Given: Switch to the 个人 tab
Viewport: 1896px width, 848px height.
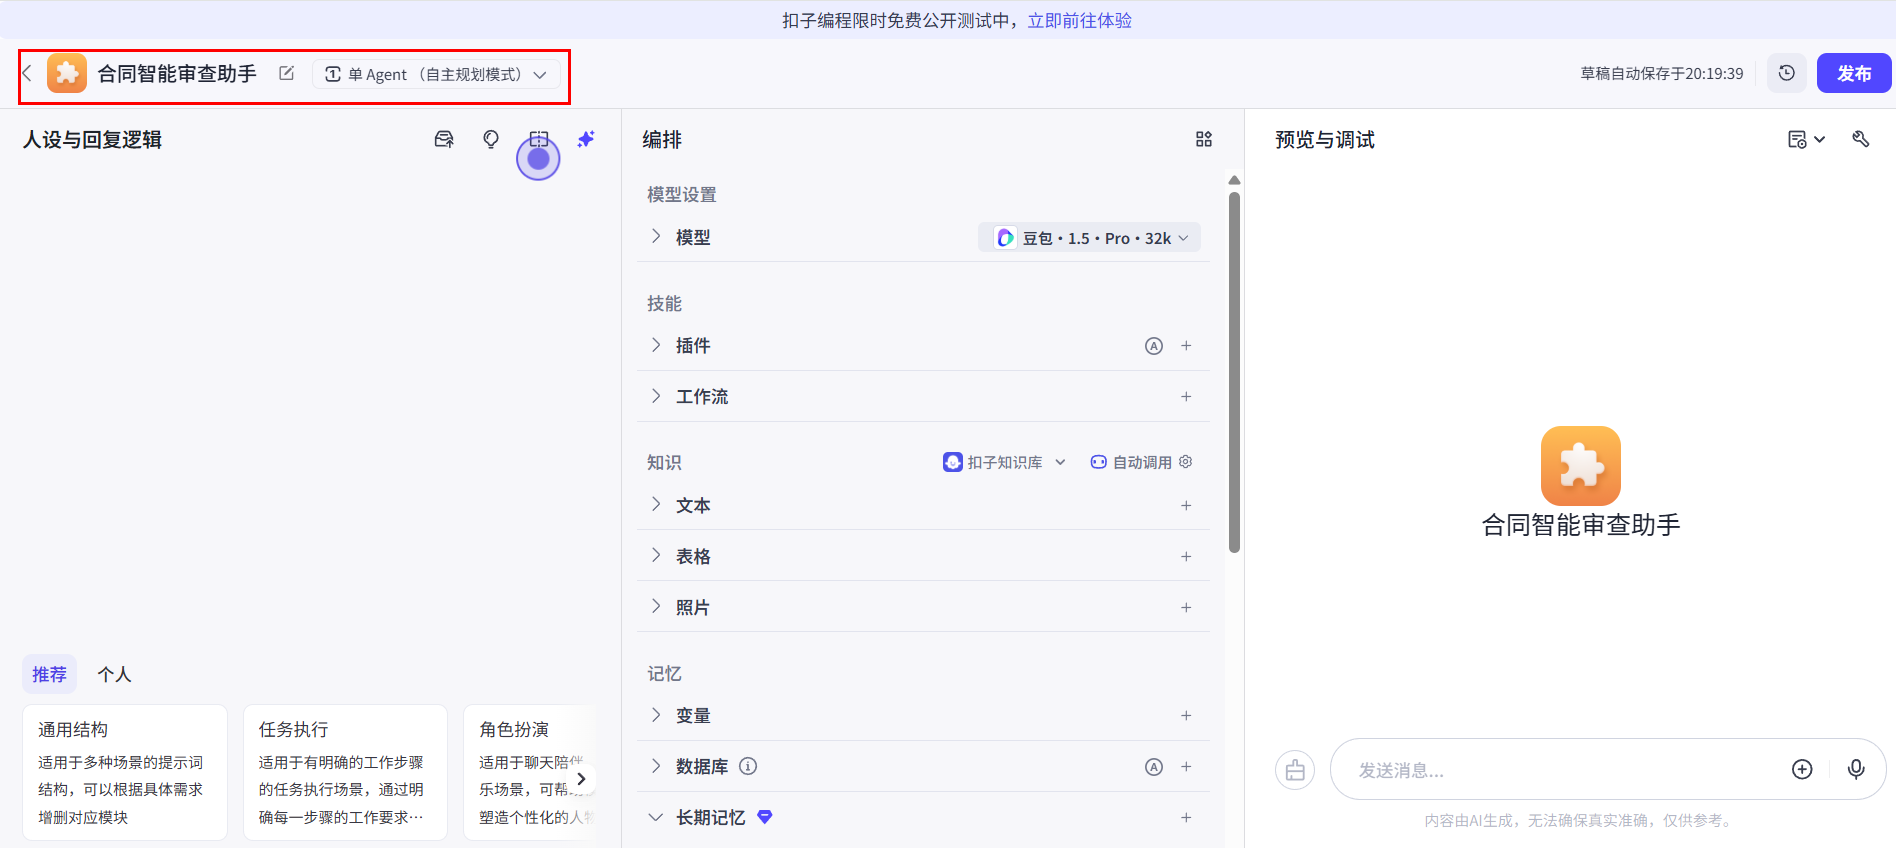Looking at the screenshot, I should pos(114,674).
